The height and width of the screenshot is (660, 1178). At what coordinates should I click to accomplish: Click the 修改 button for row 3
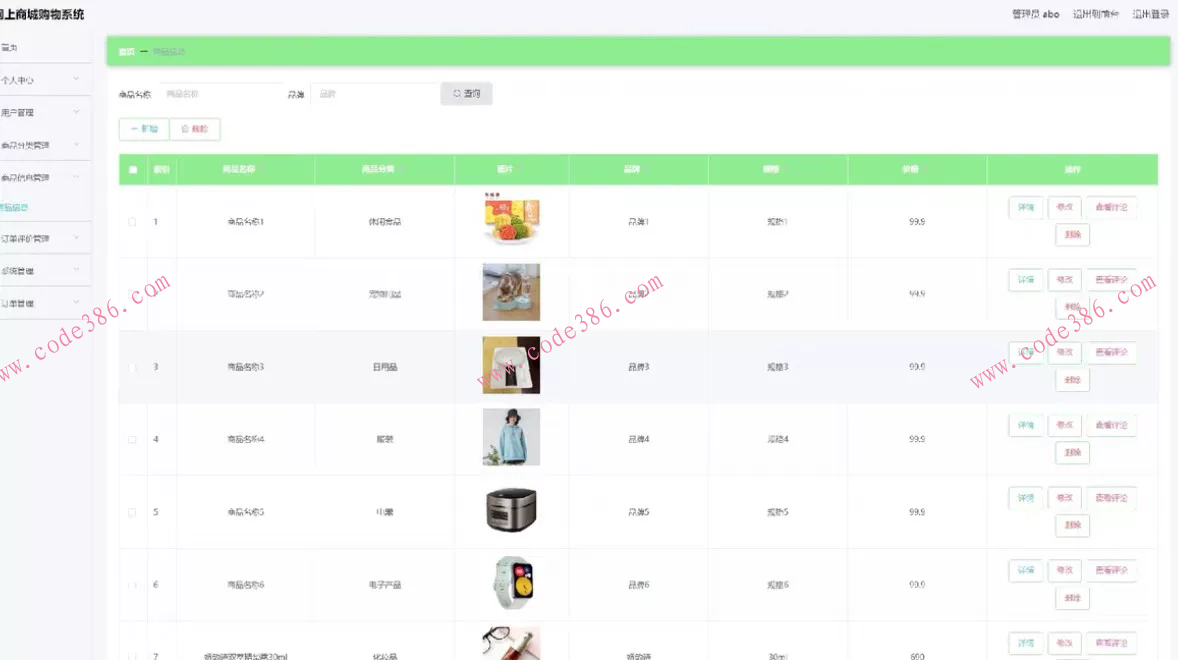pyautogui.click(x=1065, y=352)
